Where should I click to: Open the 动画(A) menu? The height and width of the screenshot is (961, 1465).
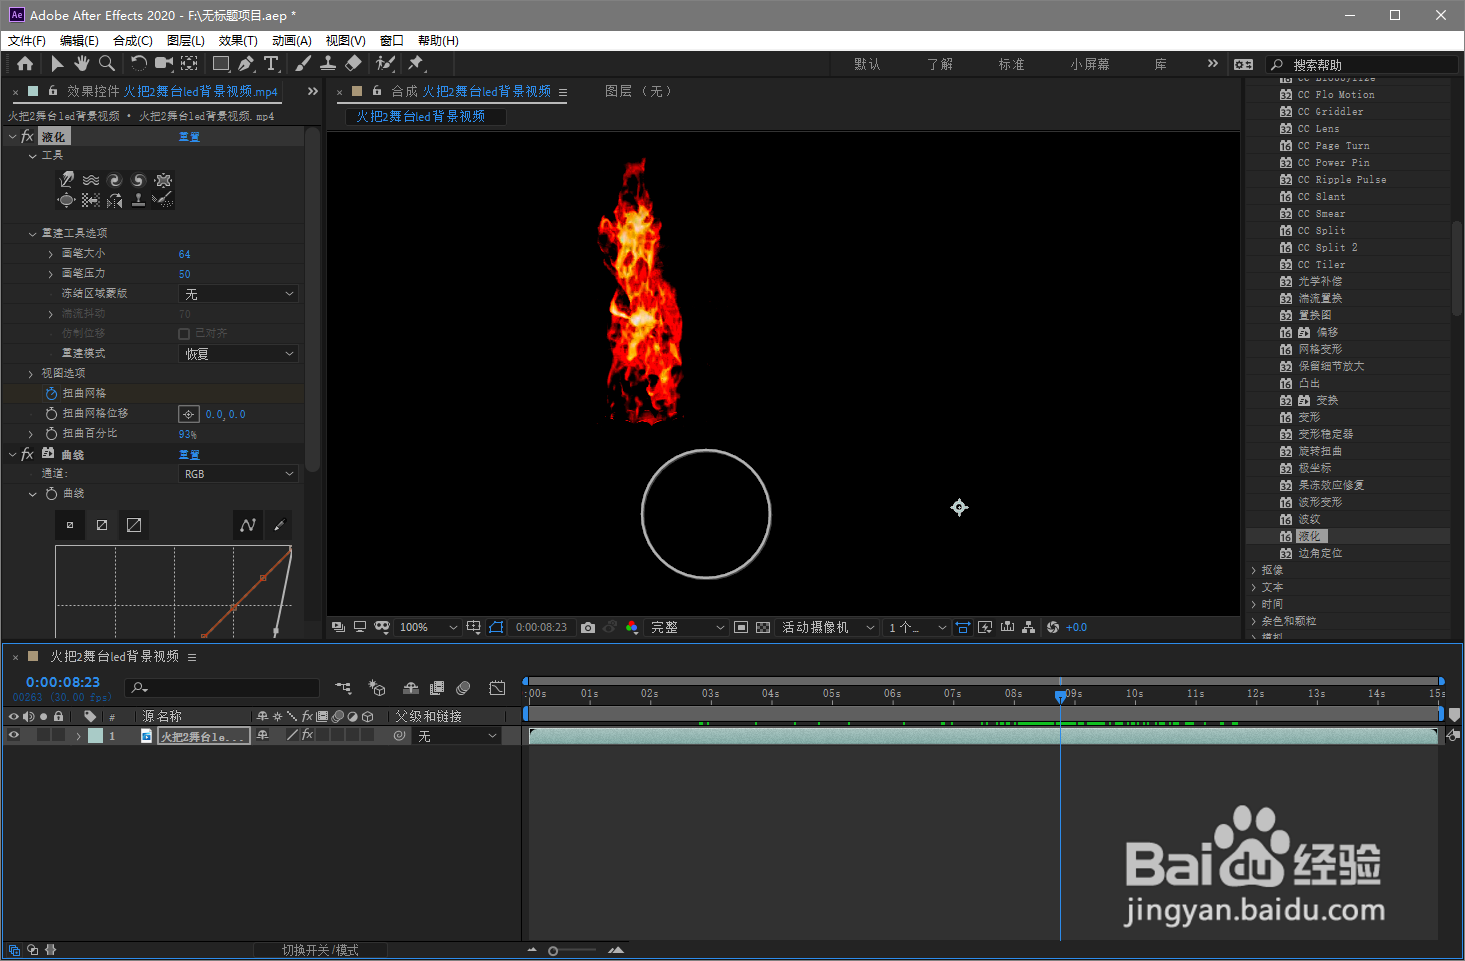292,41
